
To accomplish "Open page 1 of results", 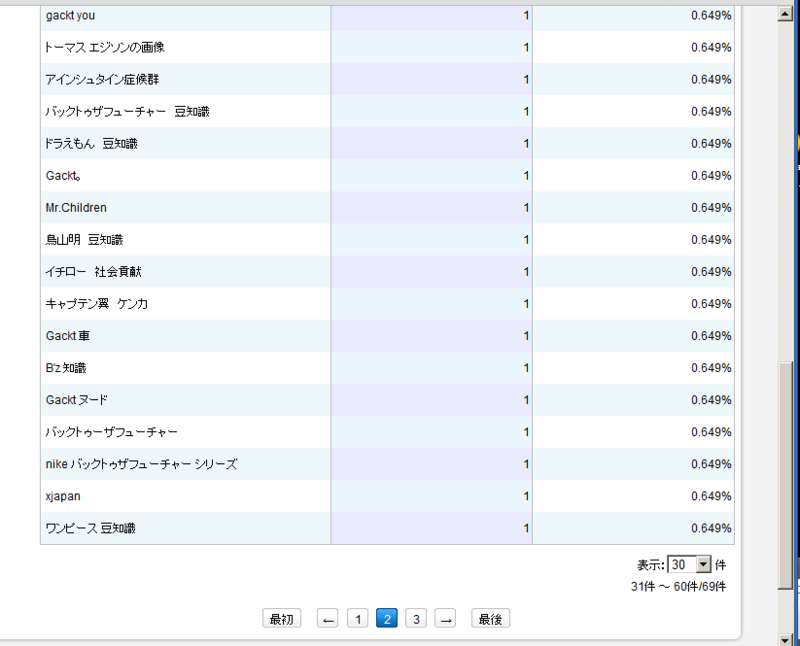I will click(358, 618).
